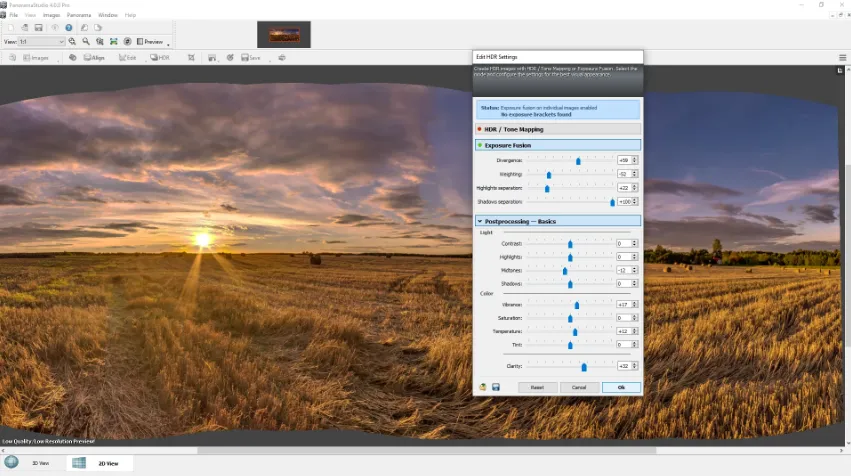Click the 2D View grid icon
Image resolution: width=851 pixels, height=476 pixels.
79,462
